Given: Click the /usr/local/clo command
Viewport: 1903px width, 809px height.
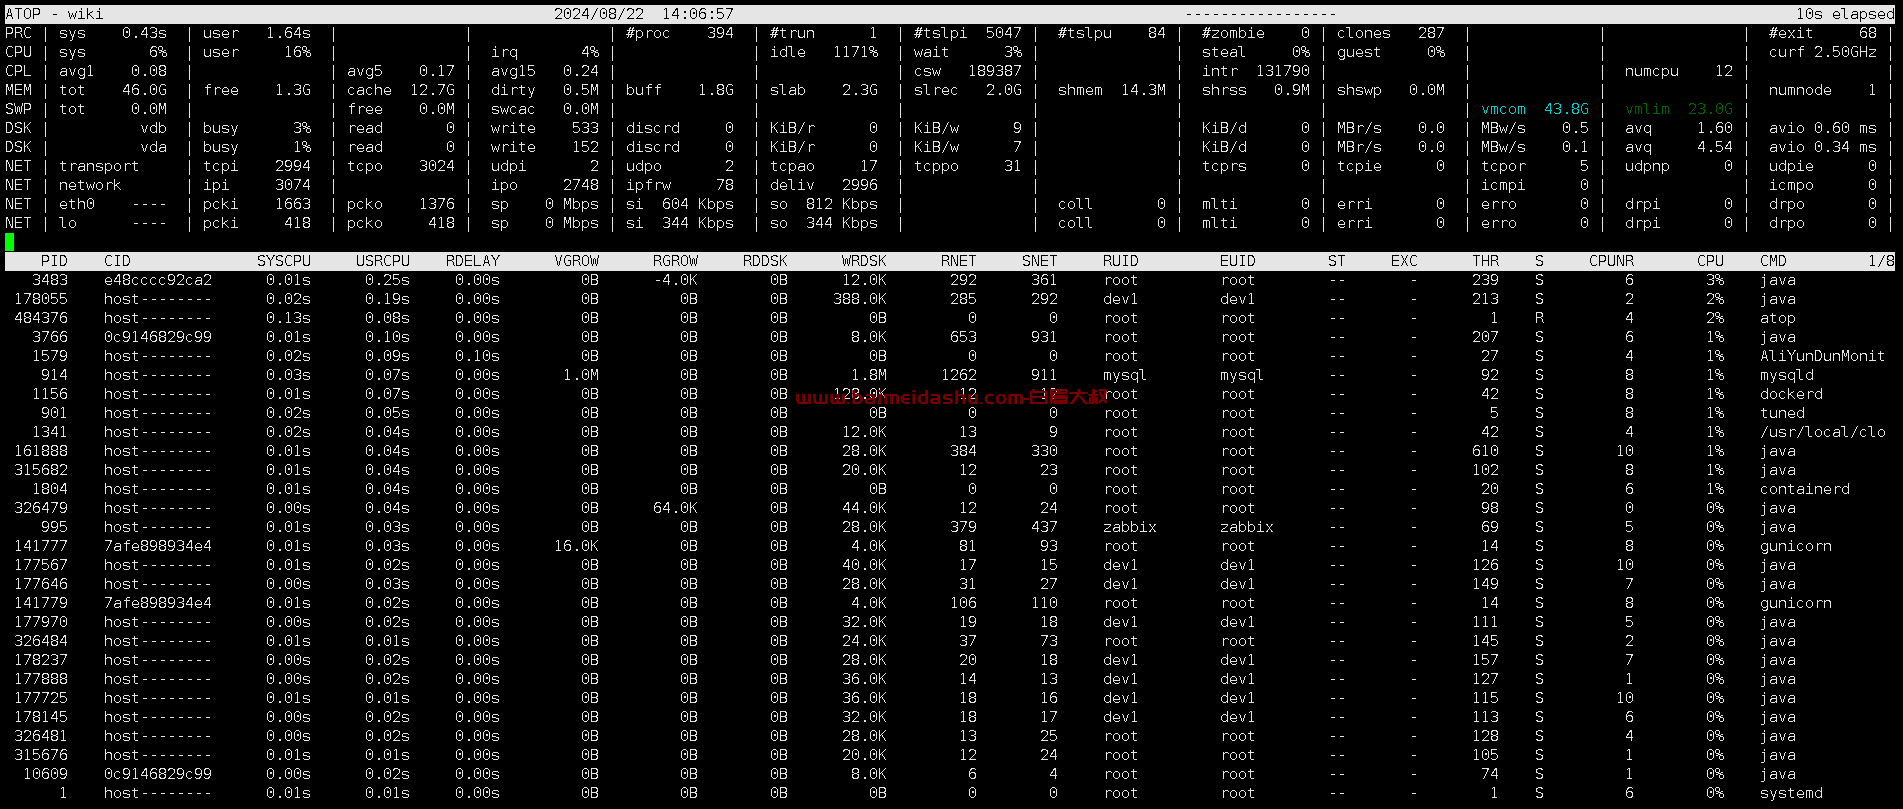Looking at the screenshot, I should coord(1823,432).
